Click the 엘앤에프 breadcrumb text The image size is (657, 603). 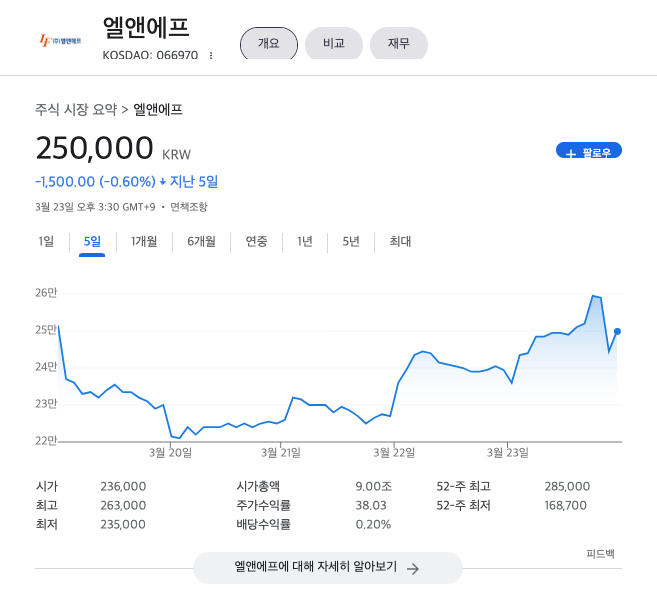pyautogui.click(x=158, y=110)
